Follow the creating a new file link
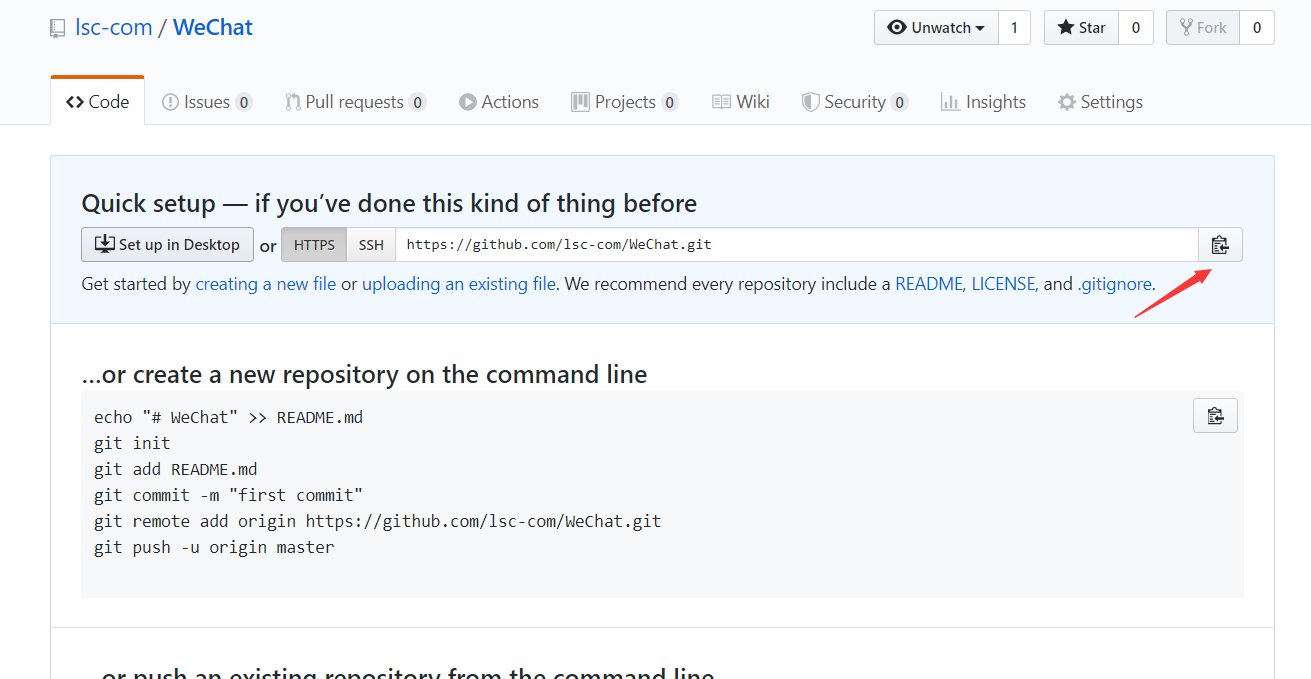This screenshot has width=1311, height=679. pyautogui.click(x=266, y=284)
